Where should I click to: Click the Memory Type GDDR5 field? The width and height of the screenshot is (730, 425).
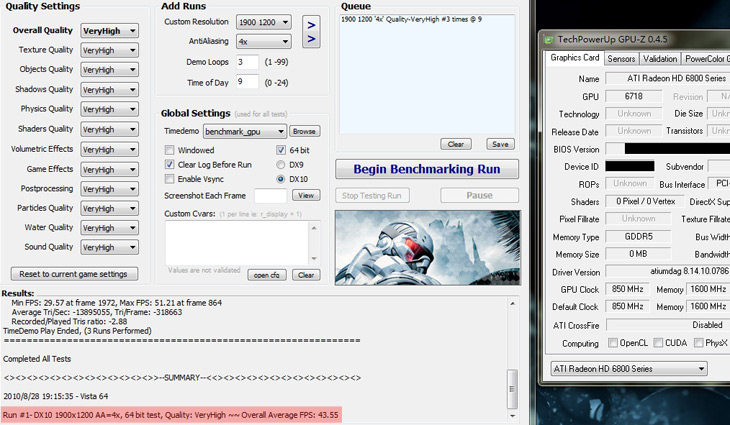coord(638,236)
